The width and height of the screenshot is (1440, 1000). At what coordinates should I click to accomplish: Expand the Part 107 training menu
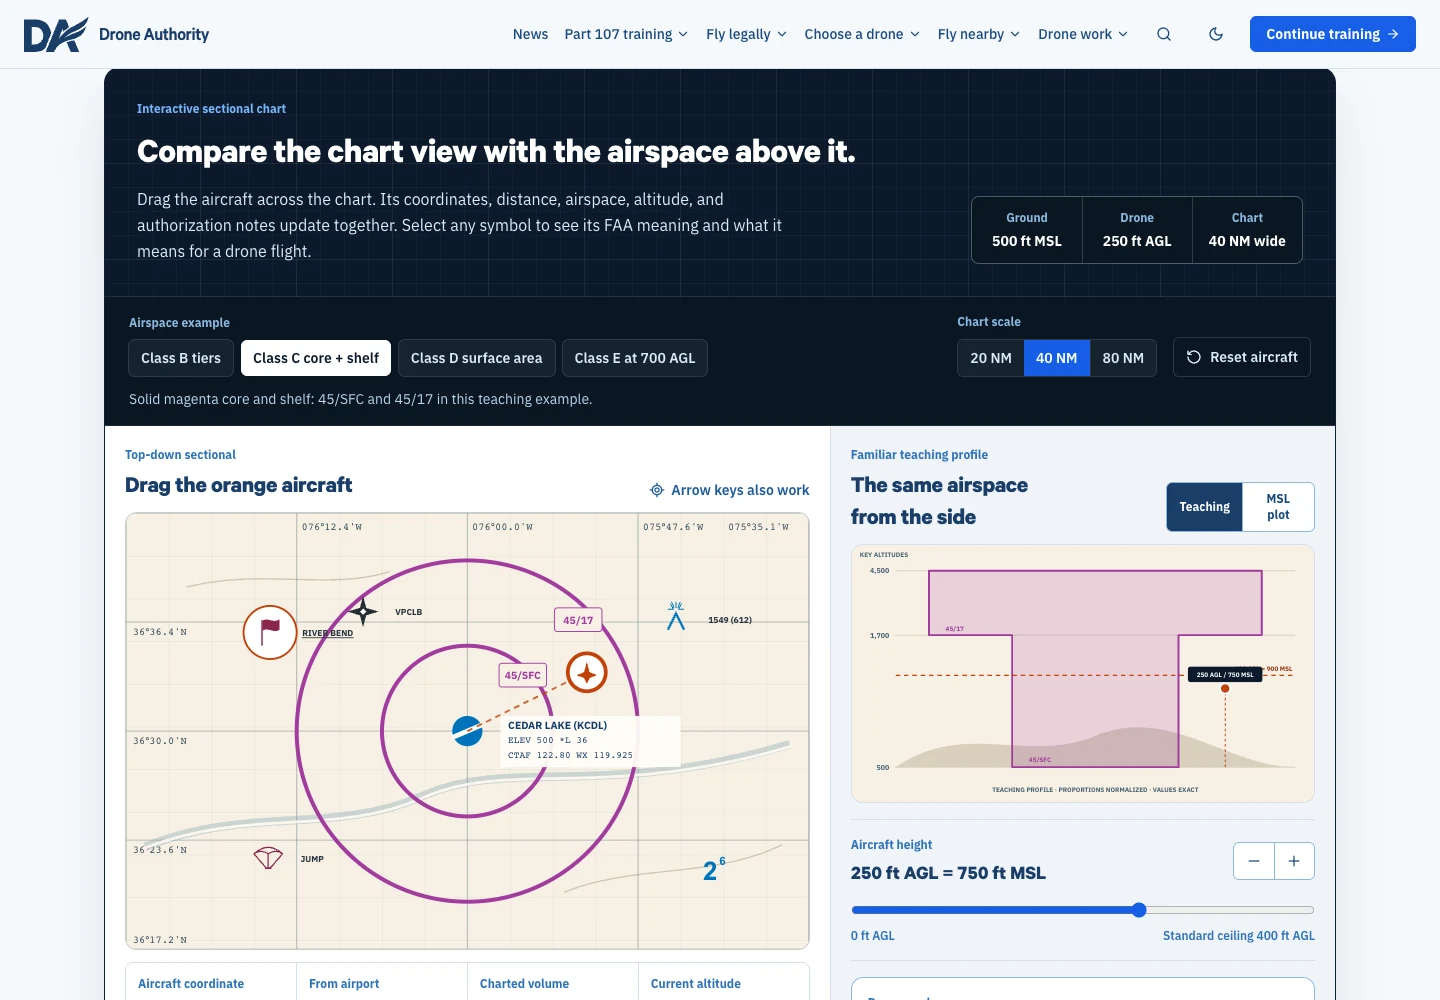point(626,34)
